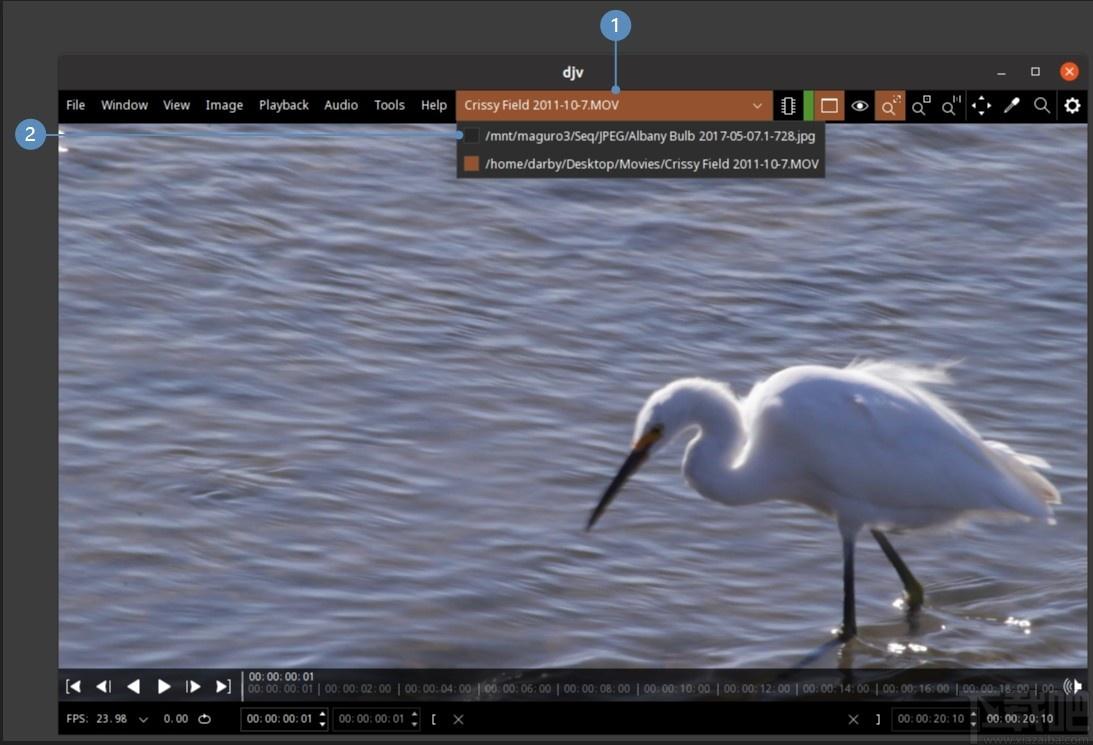The width and height of the screenshot is (1093, 745).
Task: Open the Image menu
Action: [224, 105]
